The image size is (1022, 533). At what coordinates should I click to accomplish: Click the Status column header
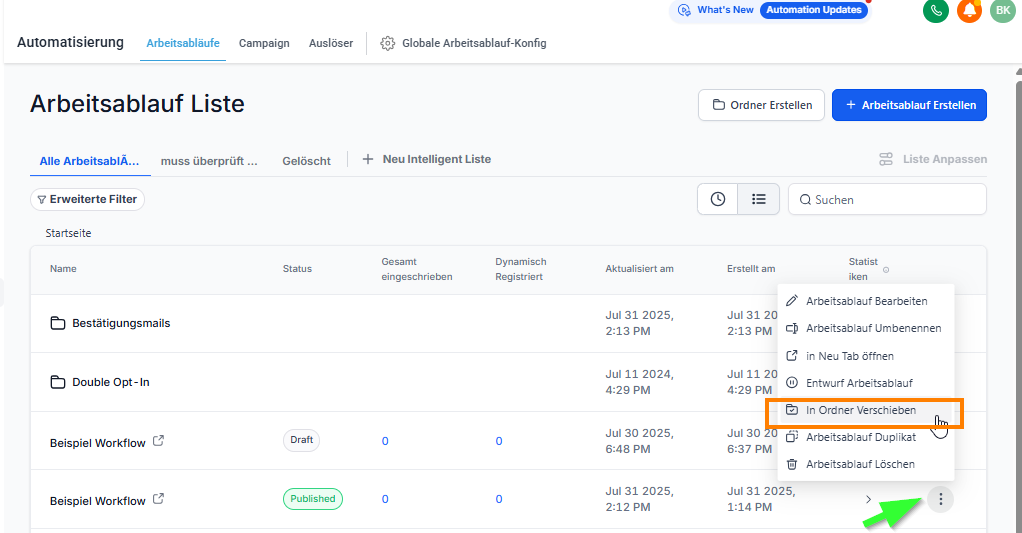pos(297,268)
